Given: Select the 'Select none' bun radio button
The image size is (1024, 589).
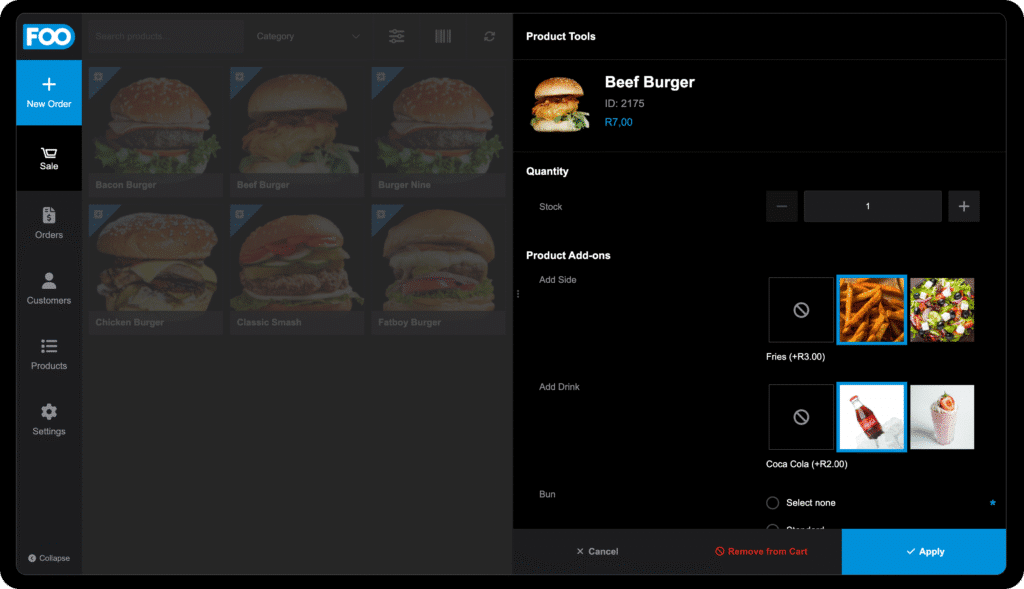Looking at the screenshot, I should [x=772, y=503].
